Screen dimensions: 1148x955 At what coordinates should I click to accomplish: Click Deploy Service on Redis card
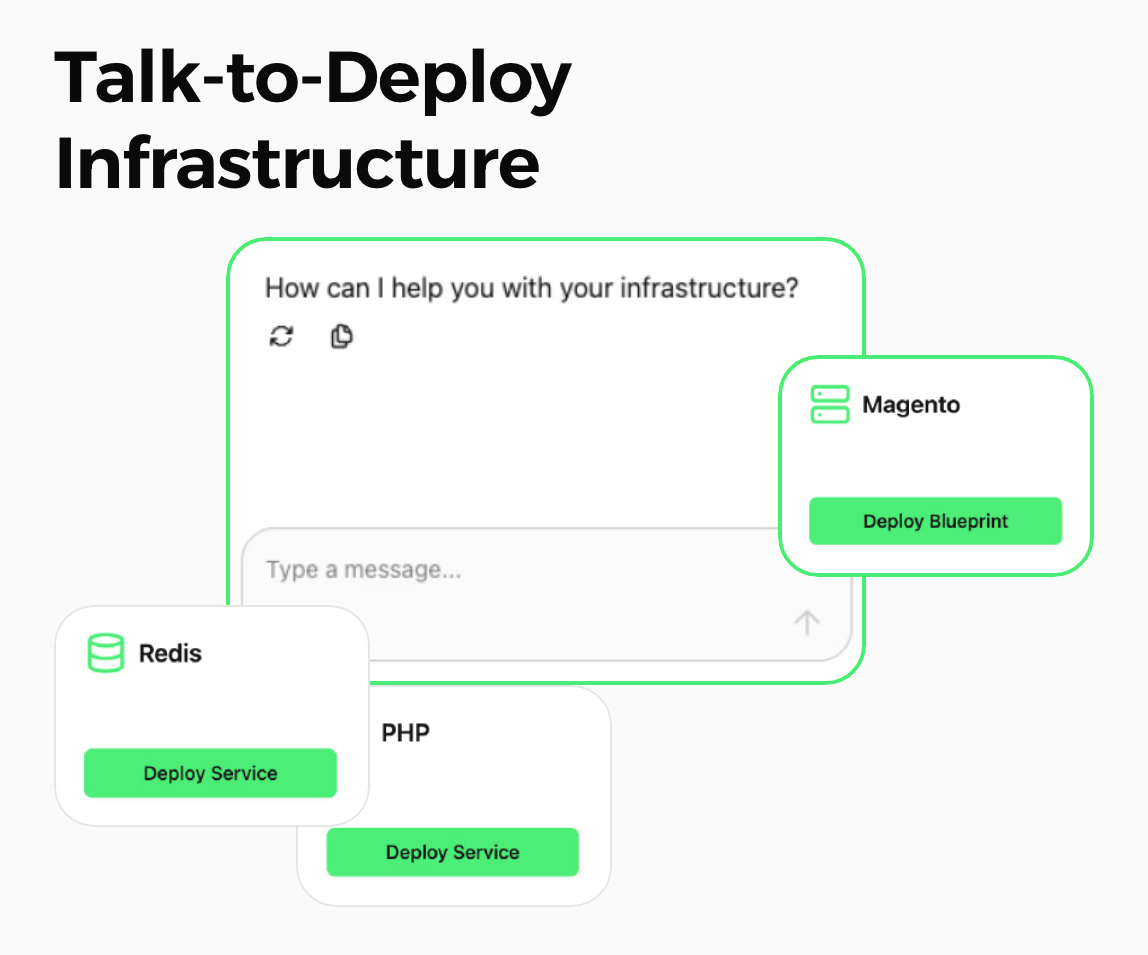tap(210, 773)
